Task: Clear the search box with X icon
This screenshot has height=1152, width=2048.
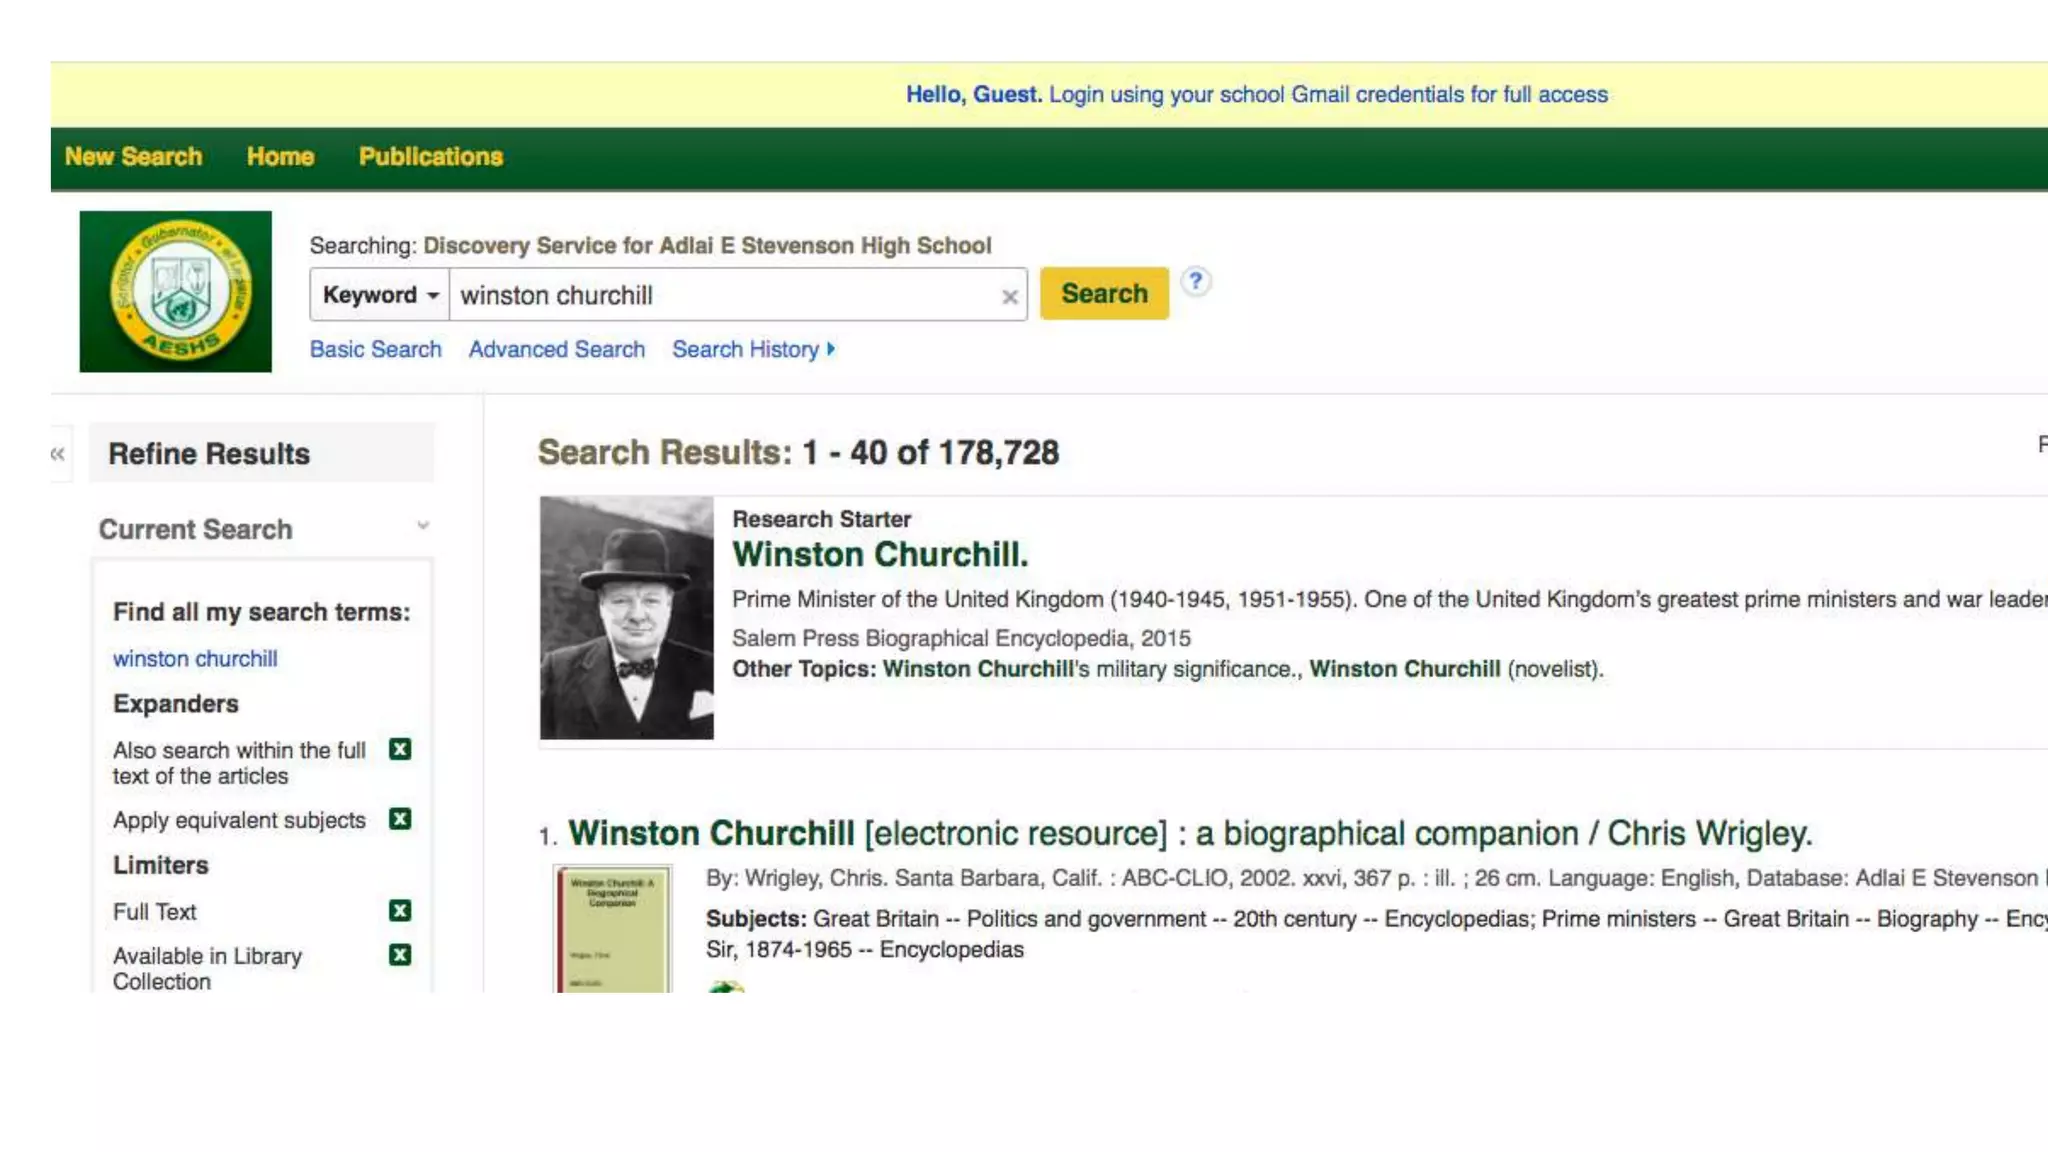Action: (1009, 296)
